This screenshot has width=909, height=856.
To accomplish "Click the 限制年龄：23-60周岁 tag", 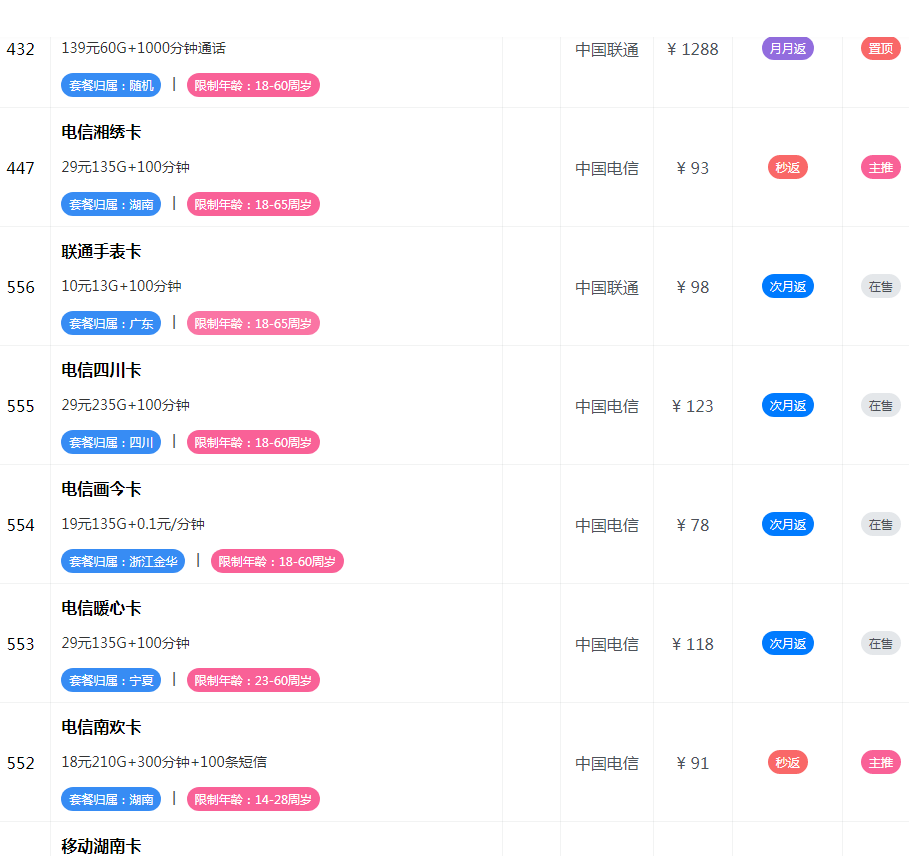I will (x=253, y=680).
